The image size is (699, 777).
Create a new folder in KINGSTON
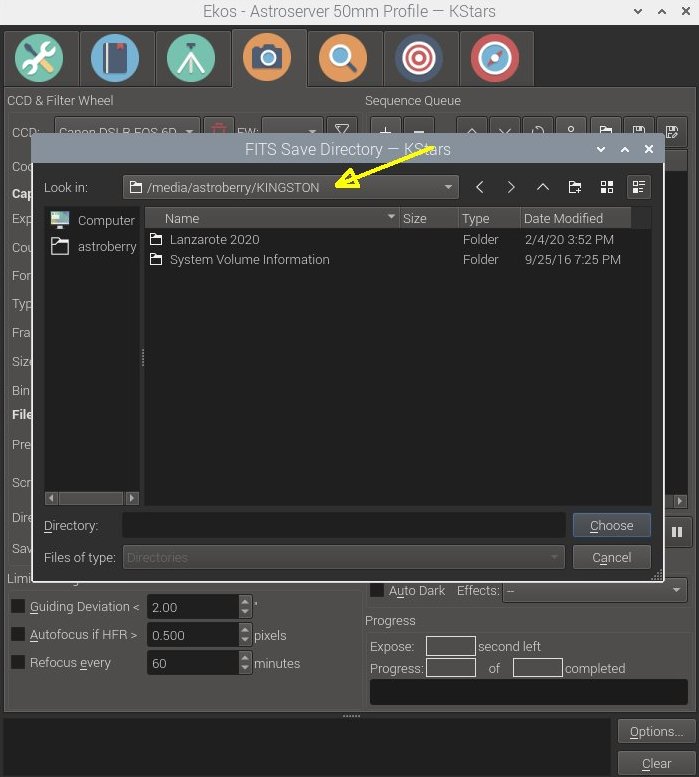point(575,187)
